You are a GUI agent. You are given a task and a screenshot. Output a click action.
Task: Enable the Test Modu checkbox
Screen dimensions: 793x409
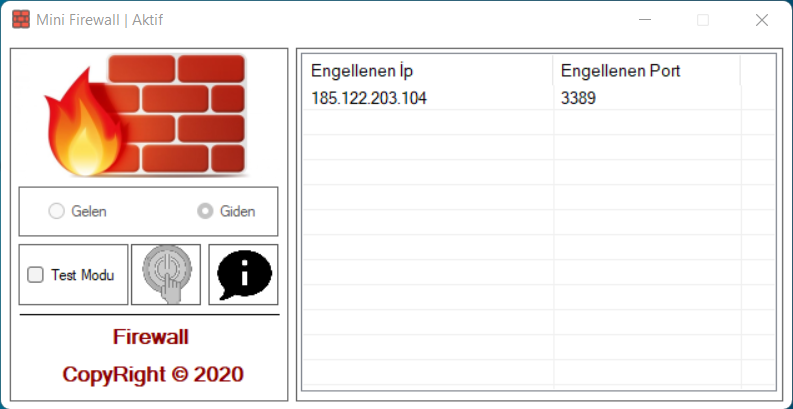(x=35, y=275)
